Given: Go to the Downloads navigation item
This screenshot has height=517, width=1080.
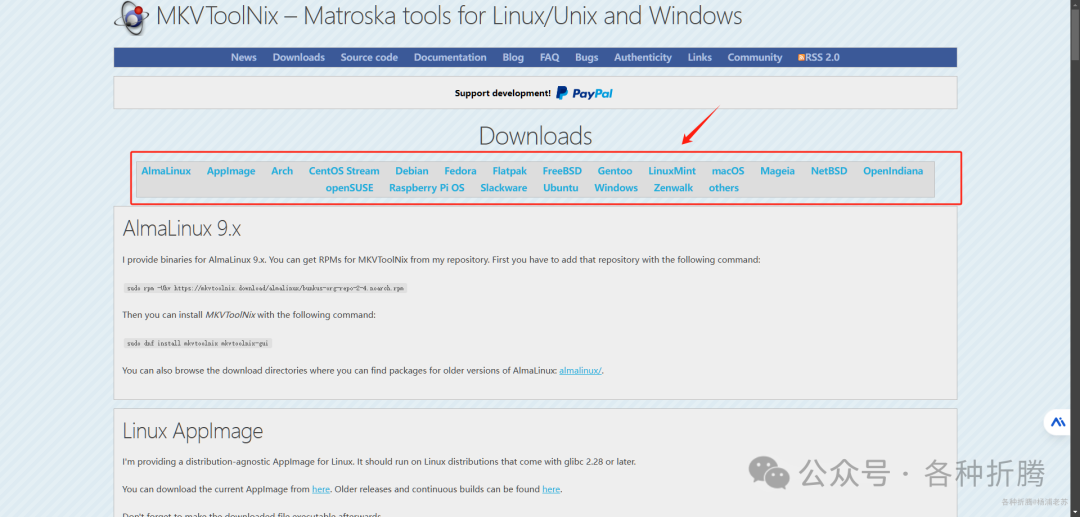Looking at the screenshot, I should pyautogui.click(x=298, y=57).
